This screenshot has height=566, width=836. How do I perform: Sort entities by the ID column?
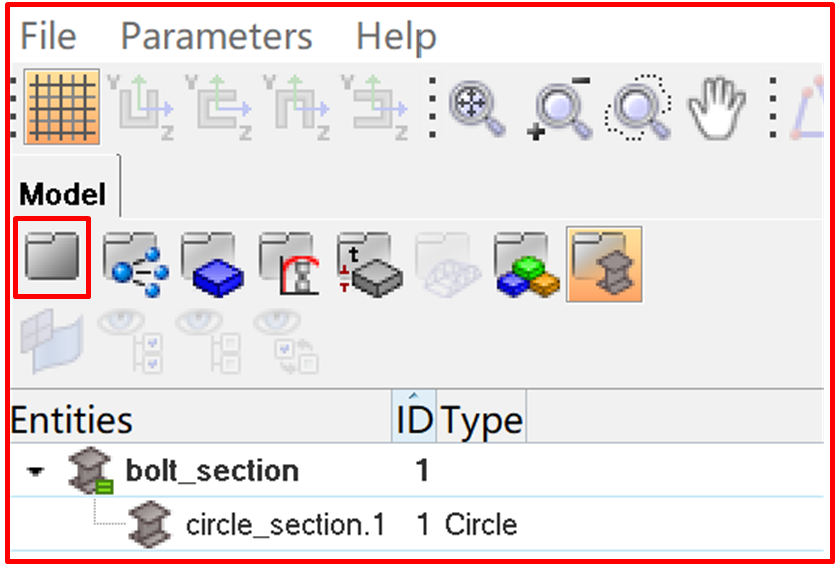pyautogui.click(x=414, y=416)
